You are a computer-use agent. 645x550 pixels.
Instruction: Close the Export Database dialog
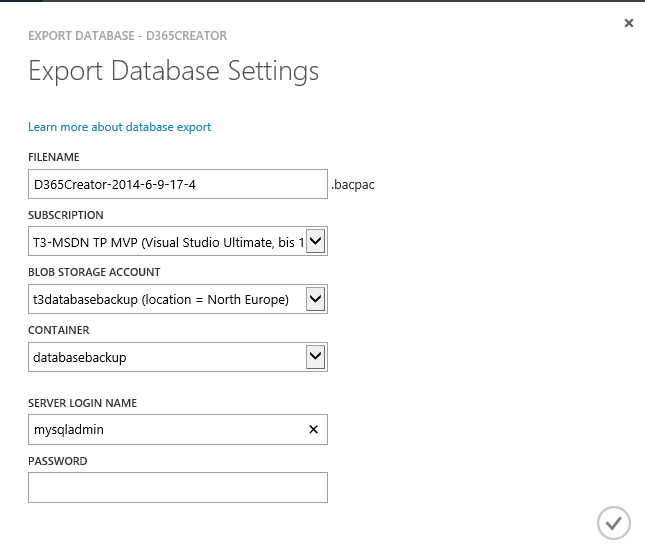point(628,23)
